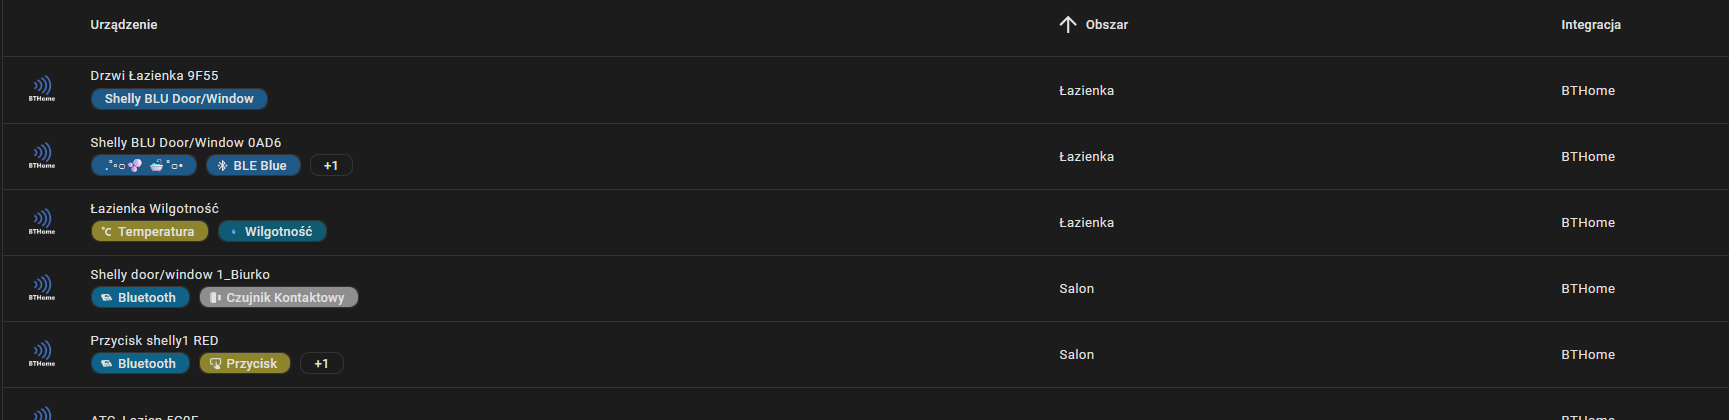Expand the +1 labels on Shelly 0AD6
The height and width of the screenshot is (420, 1729).
pos(331,166)
